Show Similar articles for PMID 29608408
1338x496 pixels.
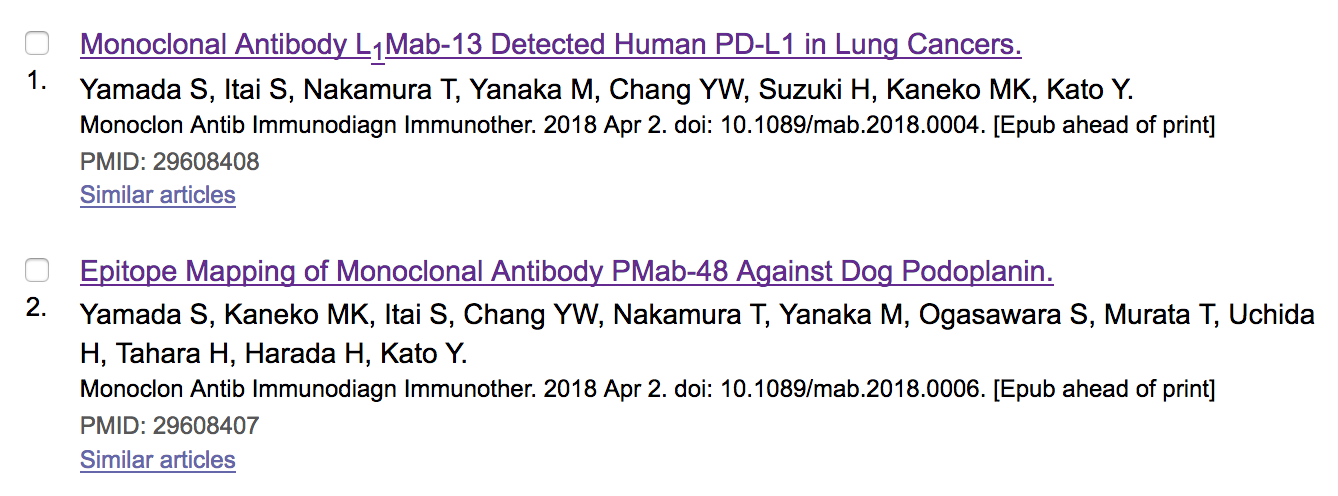(x=158, y=195)
